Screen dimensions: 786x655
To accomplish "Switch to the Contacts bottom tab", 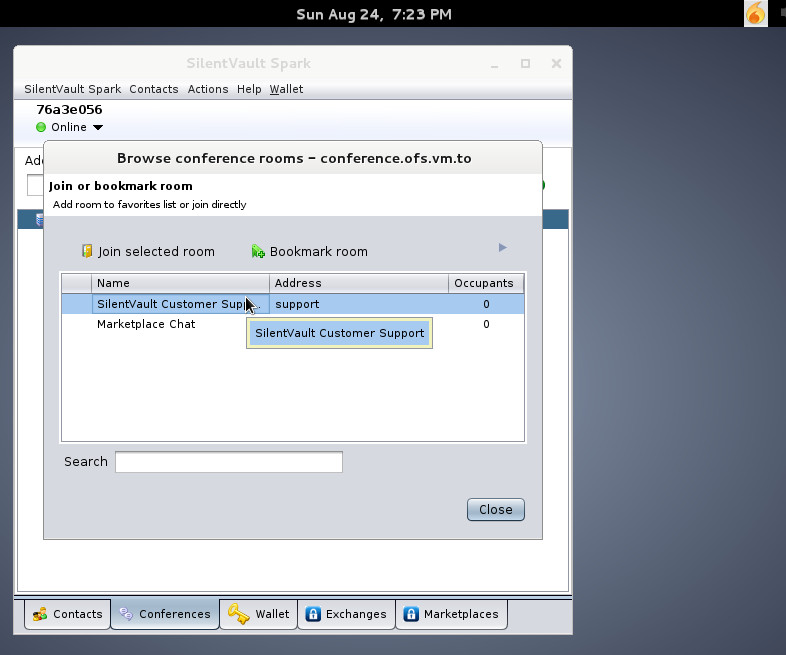I will [x=67, y=614].
